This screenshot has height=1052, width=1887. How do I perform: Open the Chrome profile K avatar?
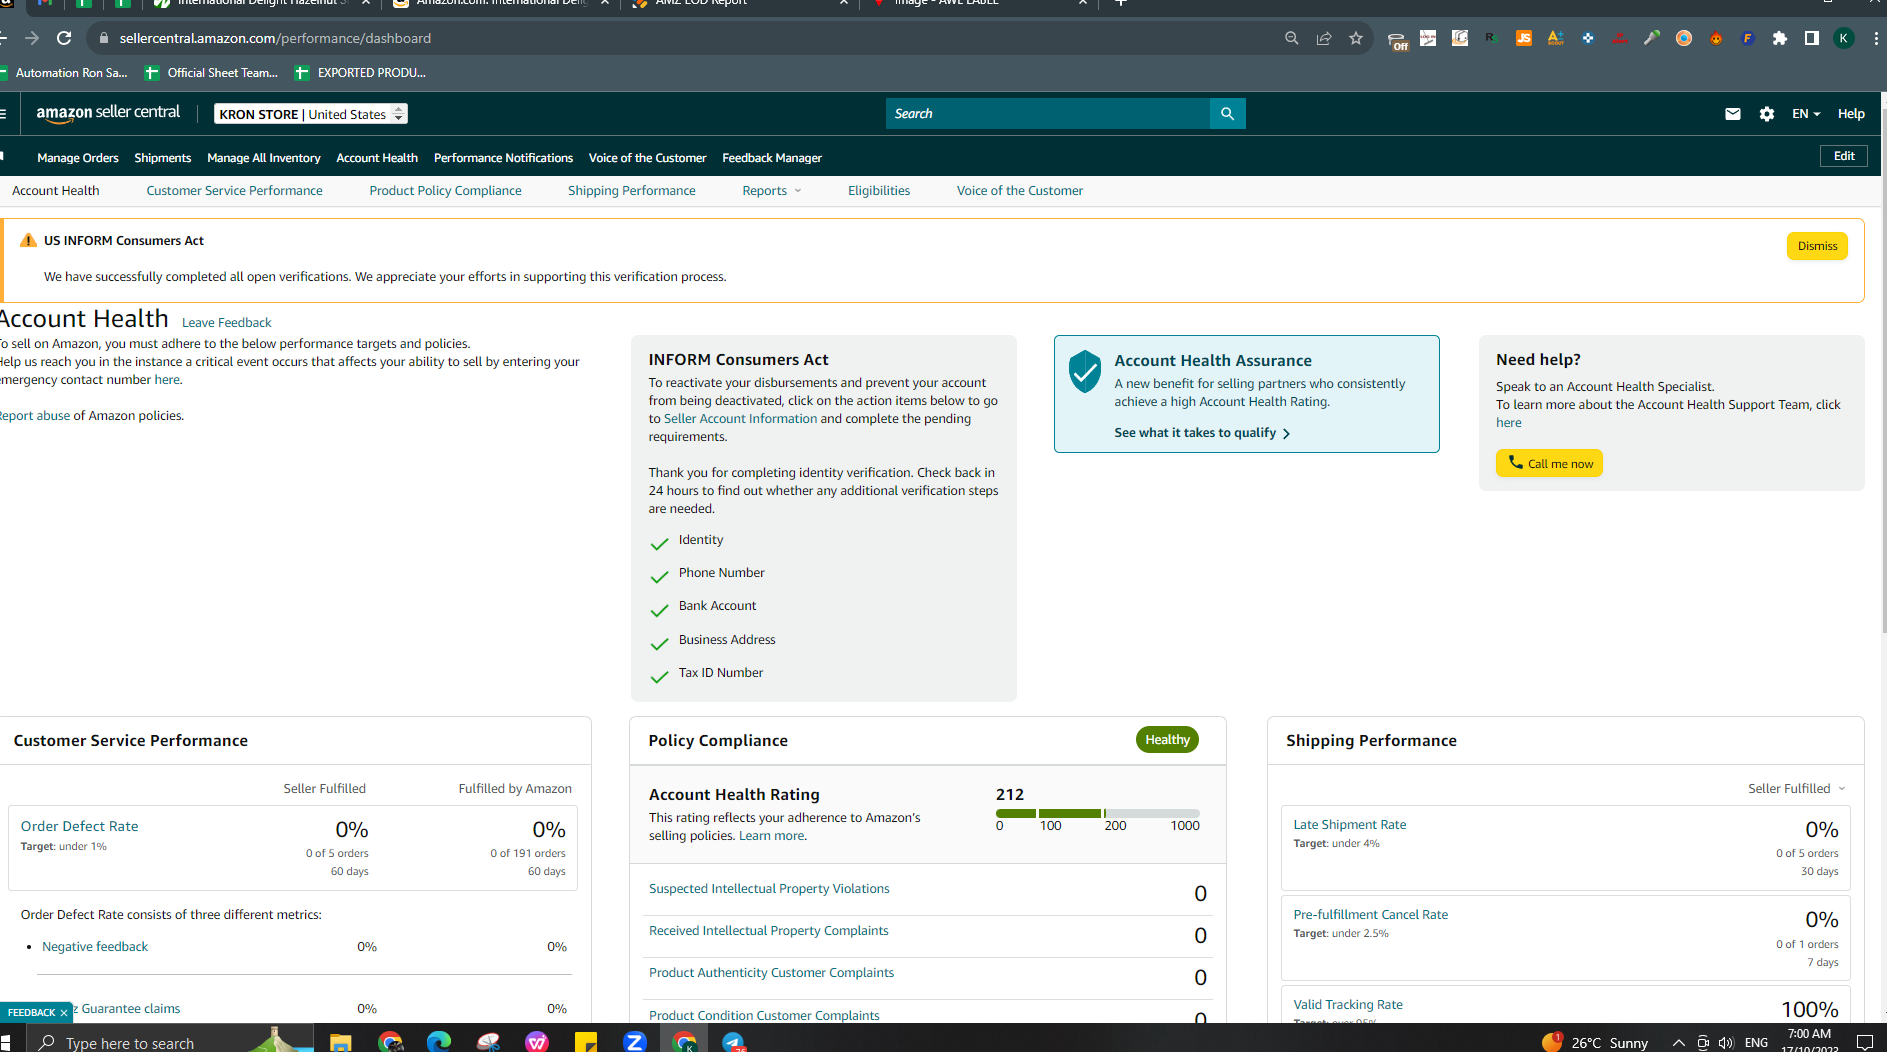pos(1844,38)
